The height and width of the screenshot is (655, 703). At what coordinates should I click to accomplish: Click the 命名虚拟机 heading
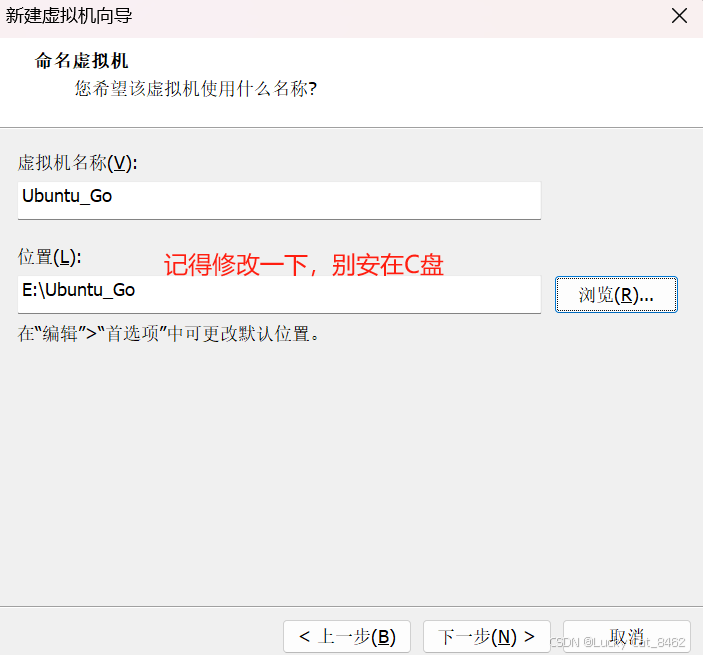point(82,61)
